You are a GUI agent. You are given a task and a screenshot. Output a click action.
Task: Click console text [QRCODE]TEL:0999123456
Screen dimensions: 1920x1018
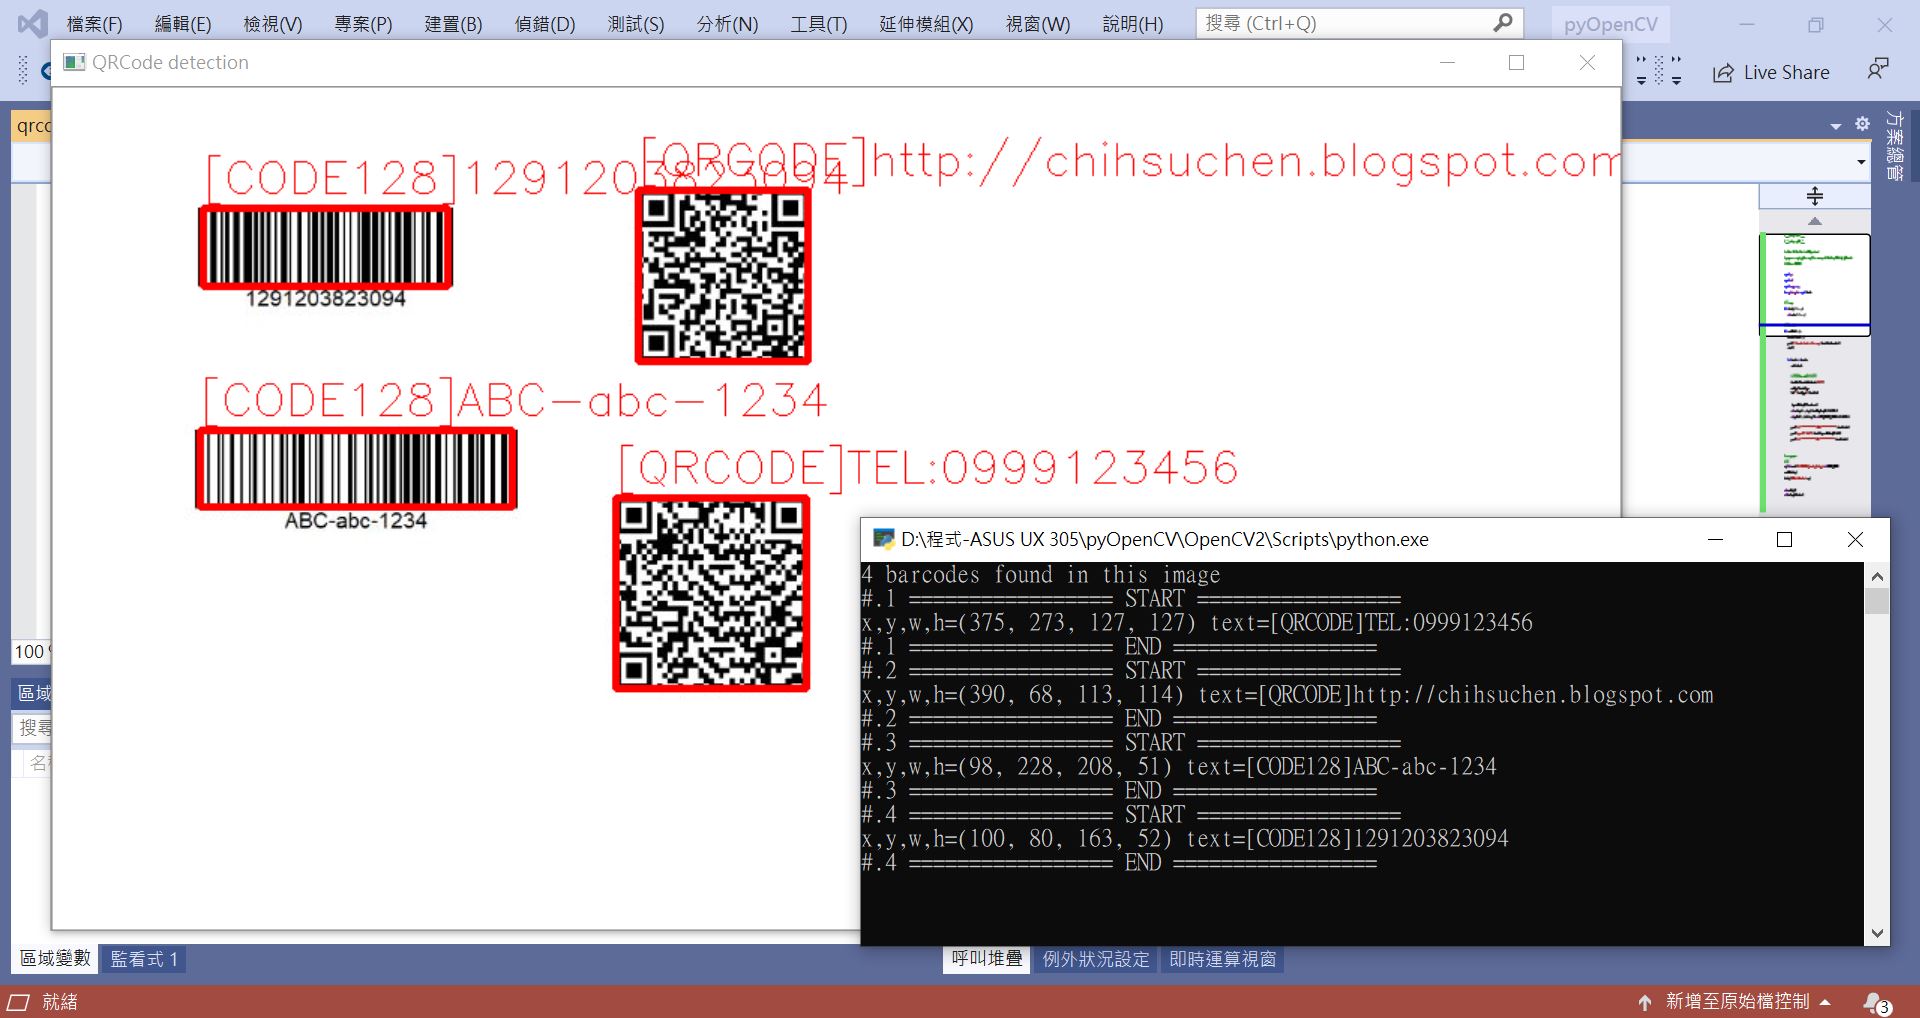1401,623
